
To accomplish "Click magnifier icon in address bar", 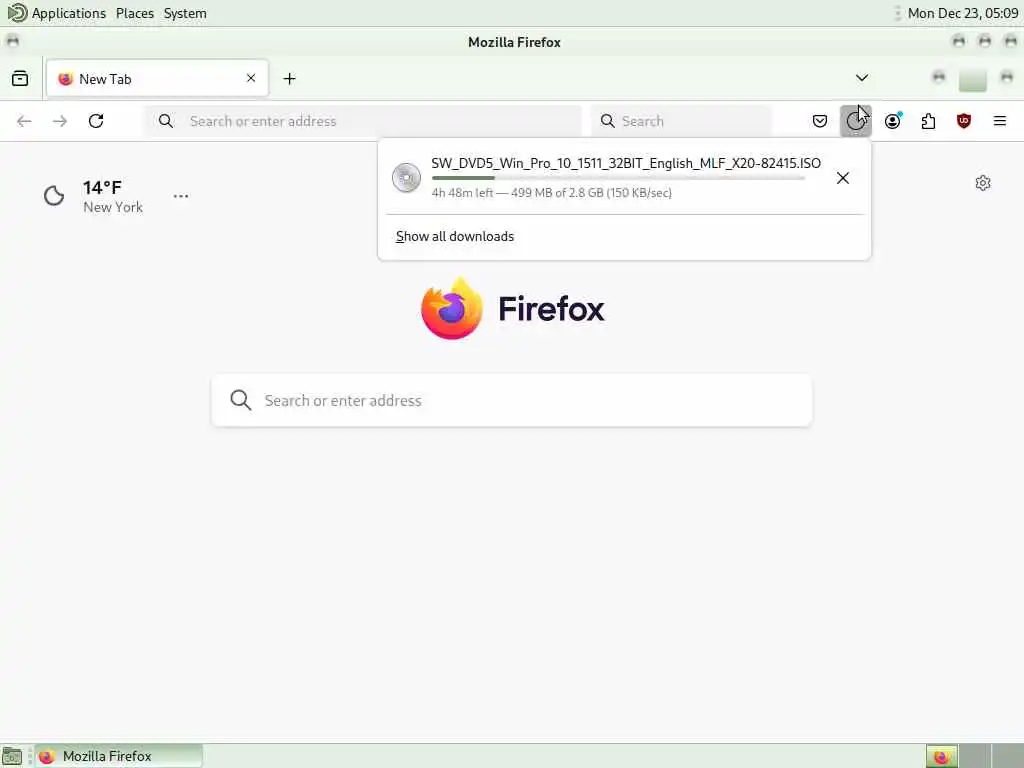I will (166, 121).
